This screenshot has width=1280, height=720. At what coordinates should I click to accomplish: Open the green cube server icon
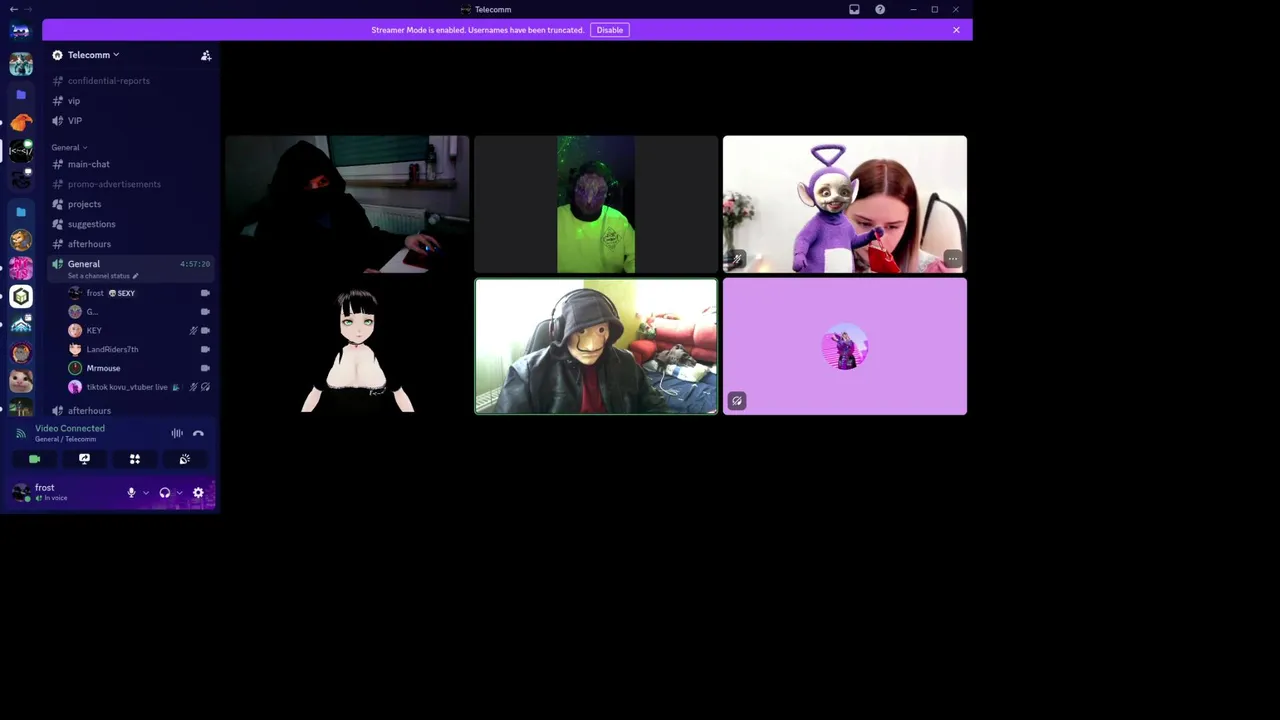21,296
